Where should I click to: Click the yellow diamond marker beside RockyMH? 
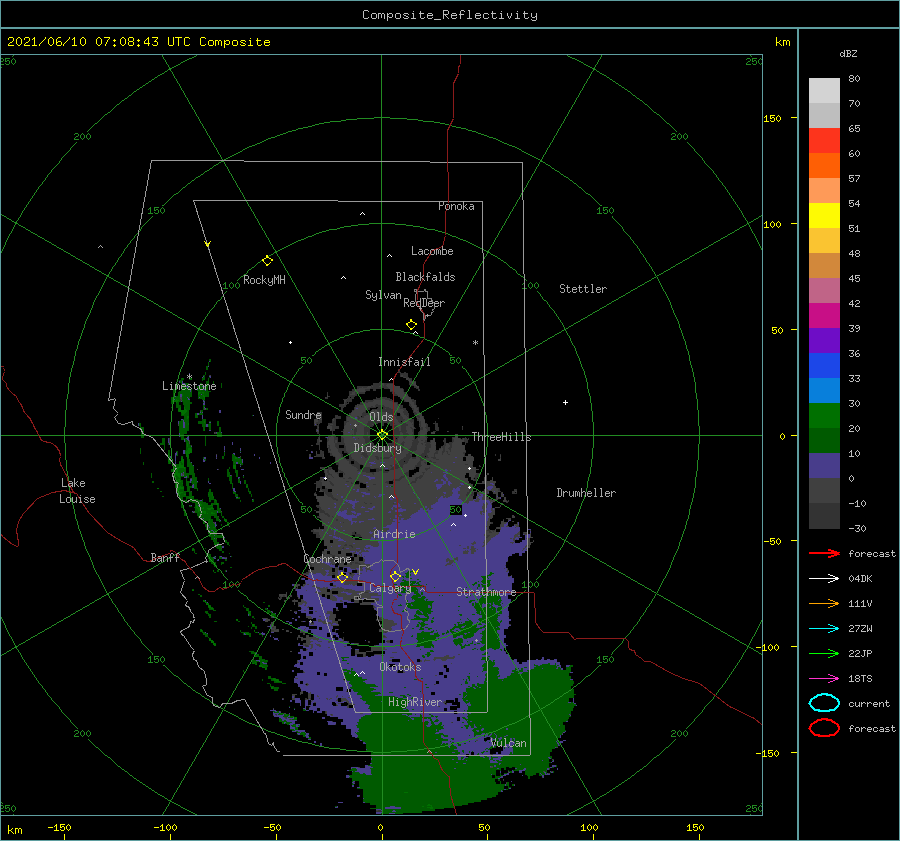coord(267,261)
